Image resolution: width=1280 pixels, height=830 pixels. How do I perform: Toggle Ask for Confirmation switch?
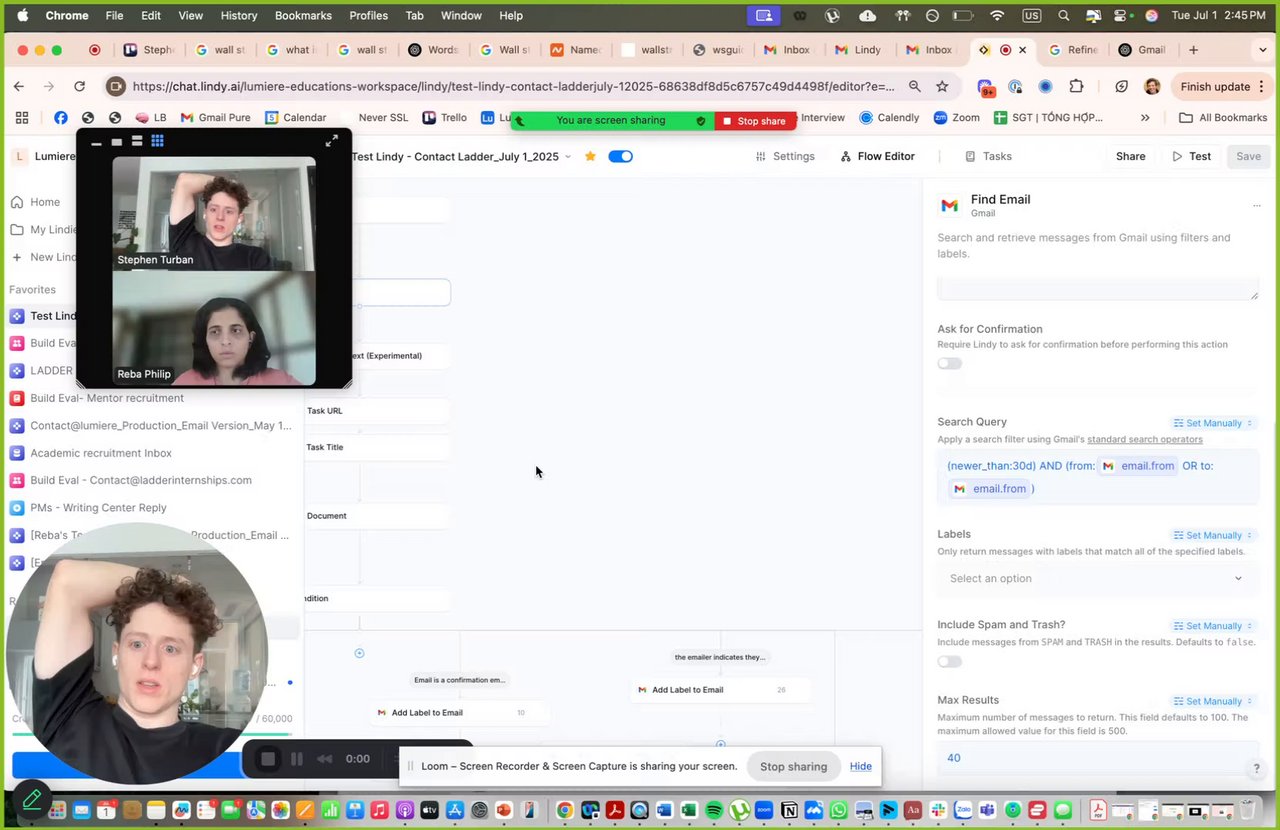pos(950,363)
